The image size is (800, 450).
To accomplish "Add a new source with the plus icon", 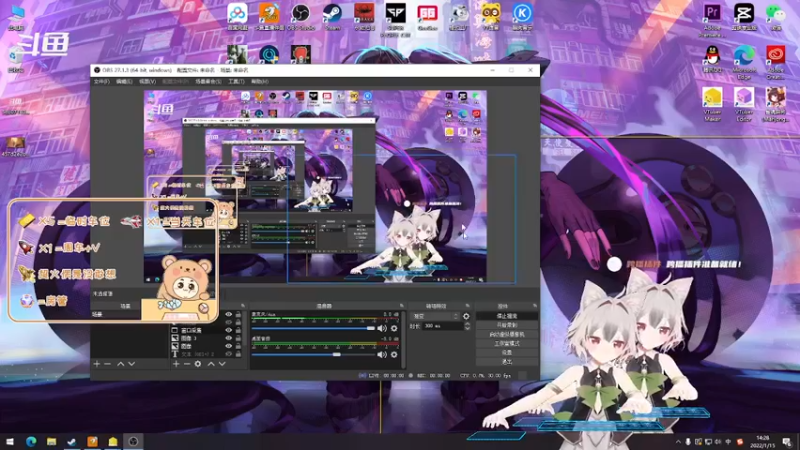I will click(176, 364).
